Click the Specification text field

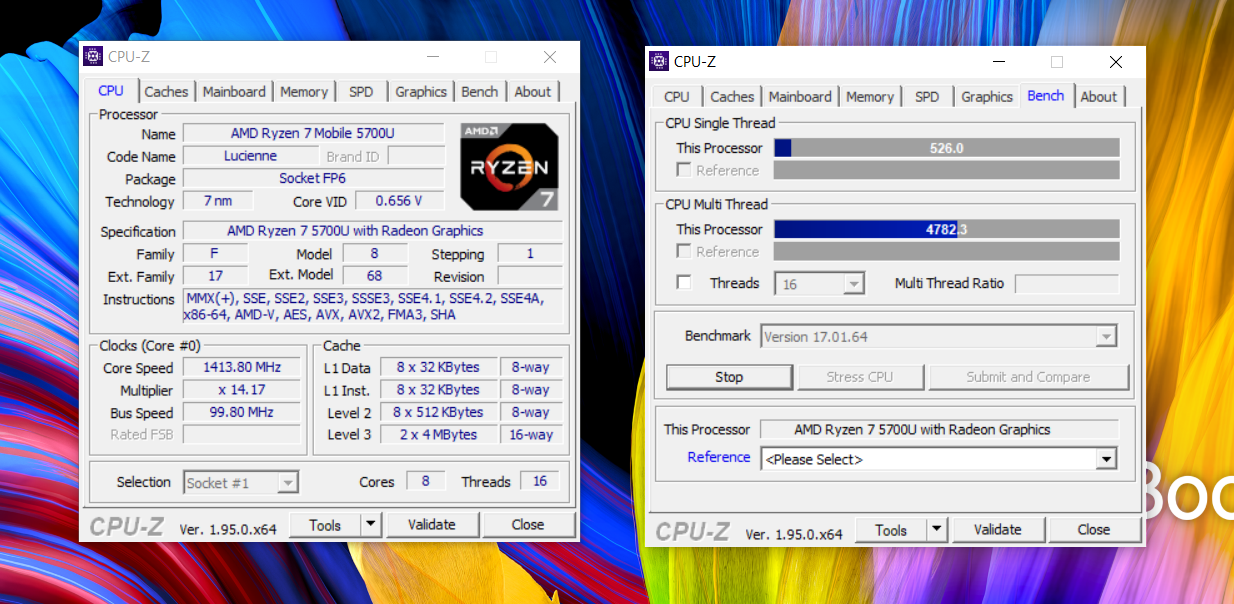(x=372, y=231)
